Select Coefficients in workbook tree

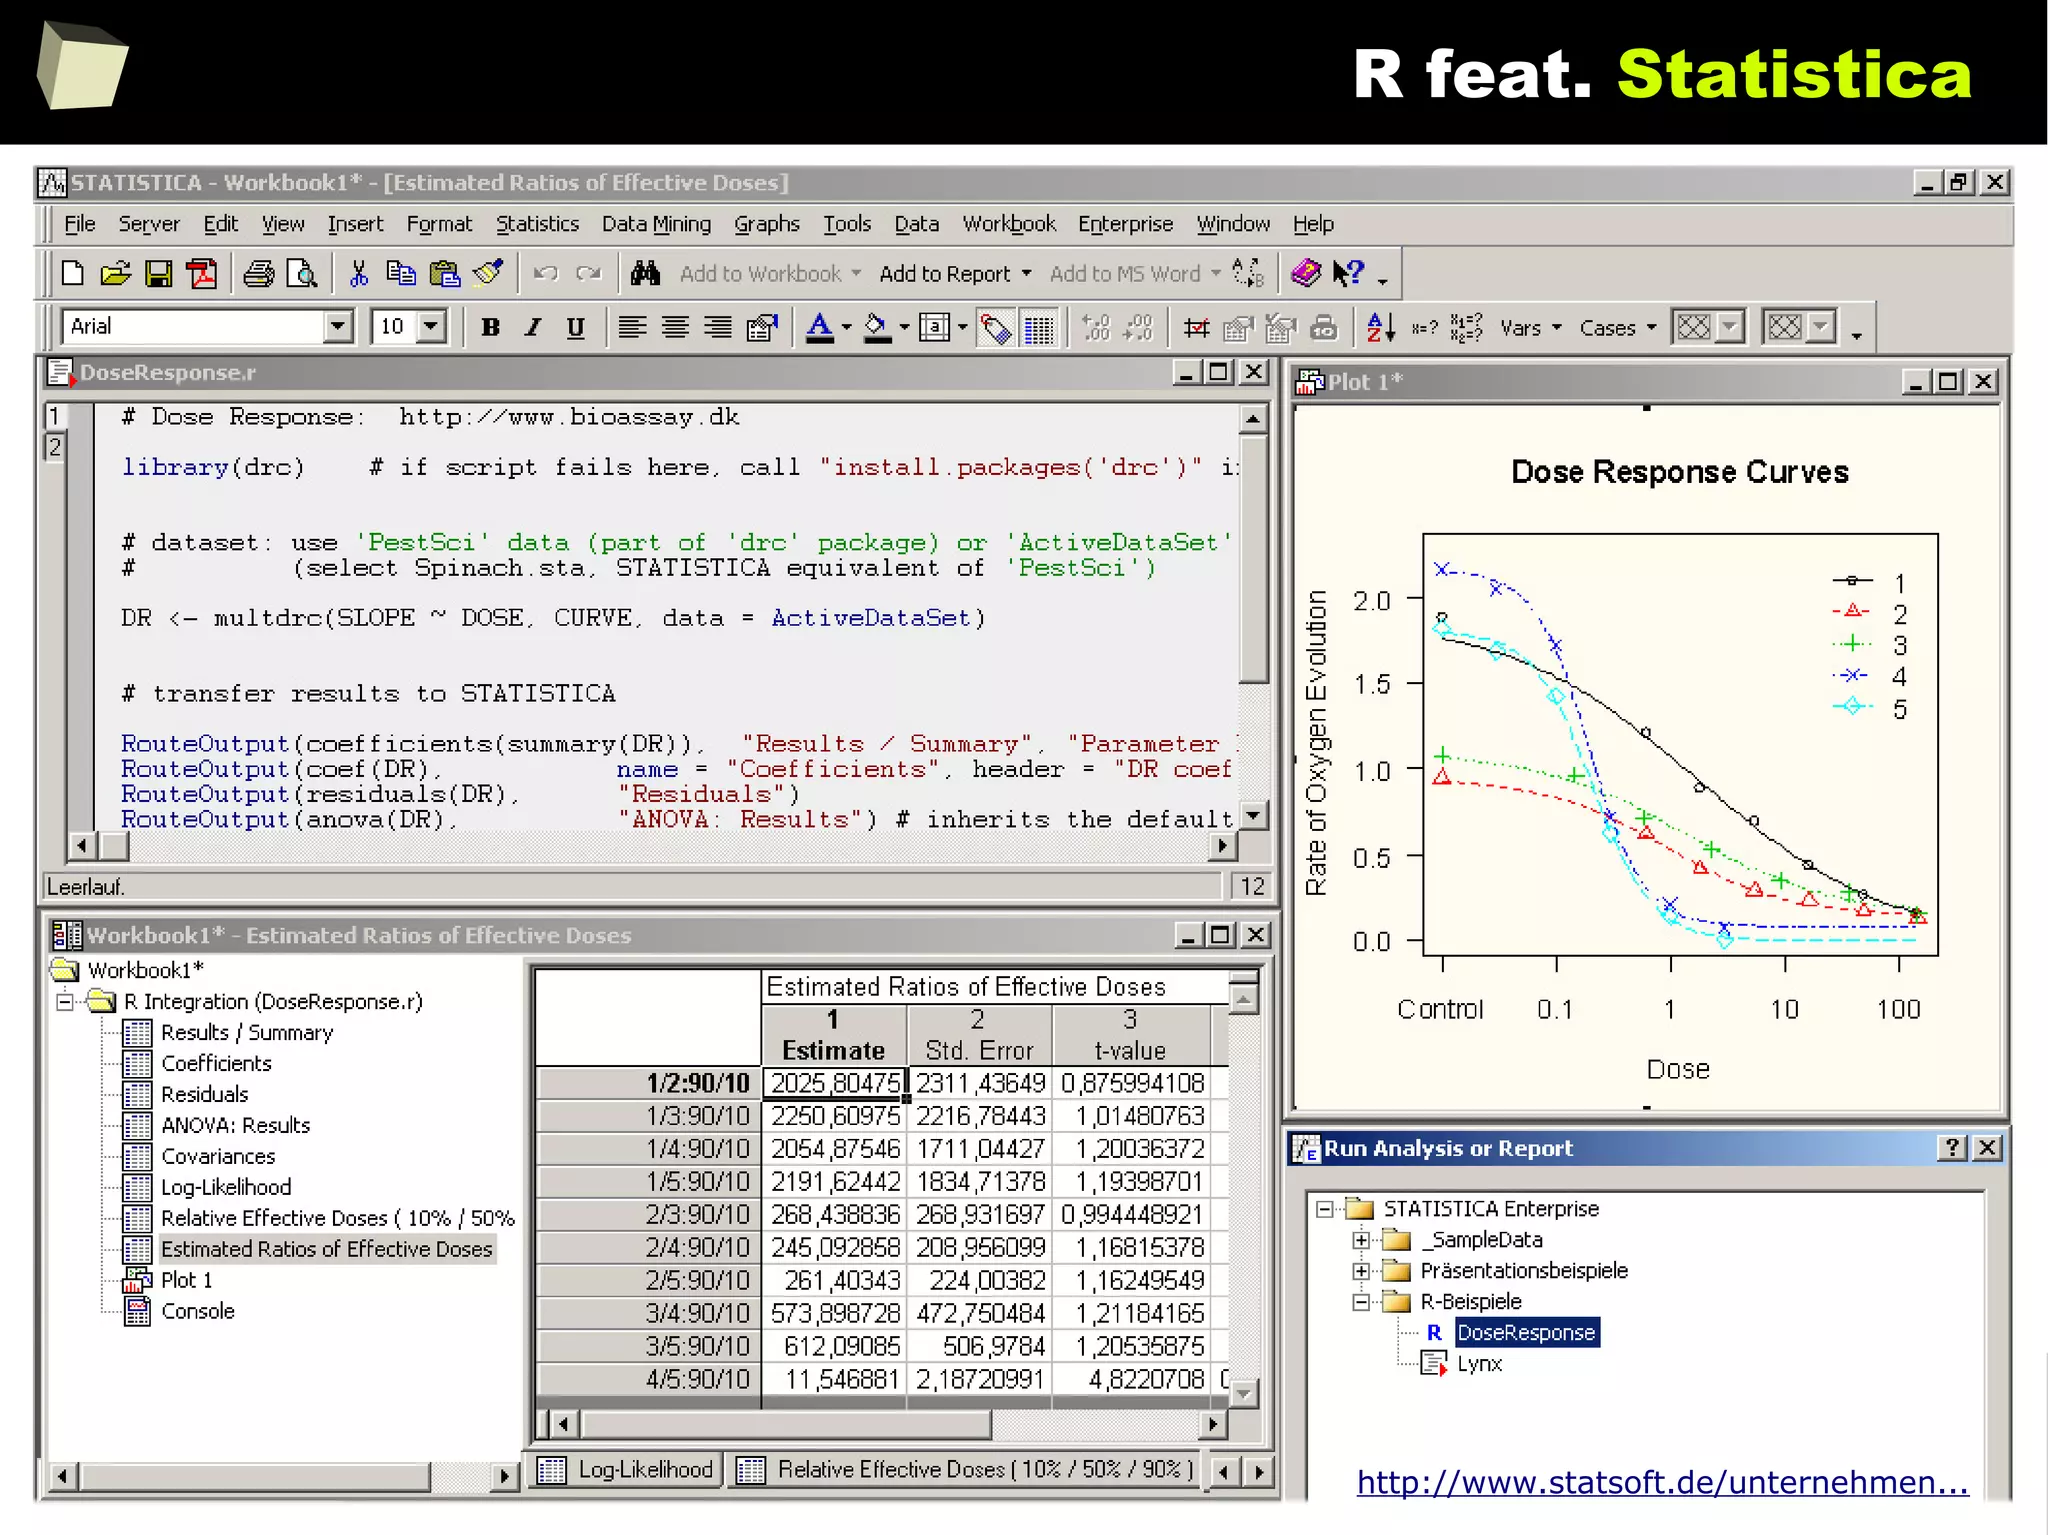coord(216,1063)
